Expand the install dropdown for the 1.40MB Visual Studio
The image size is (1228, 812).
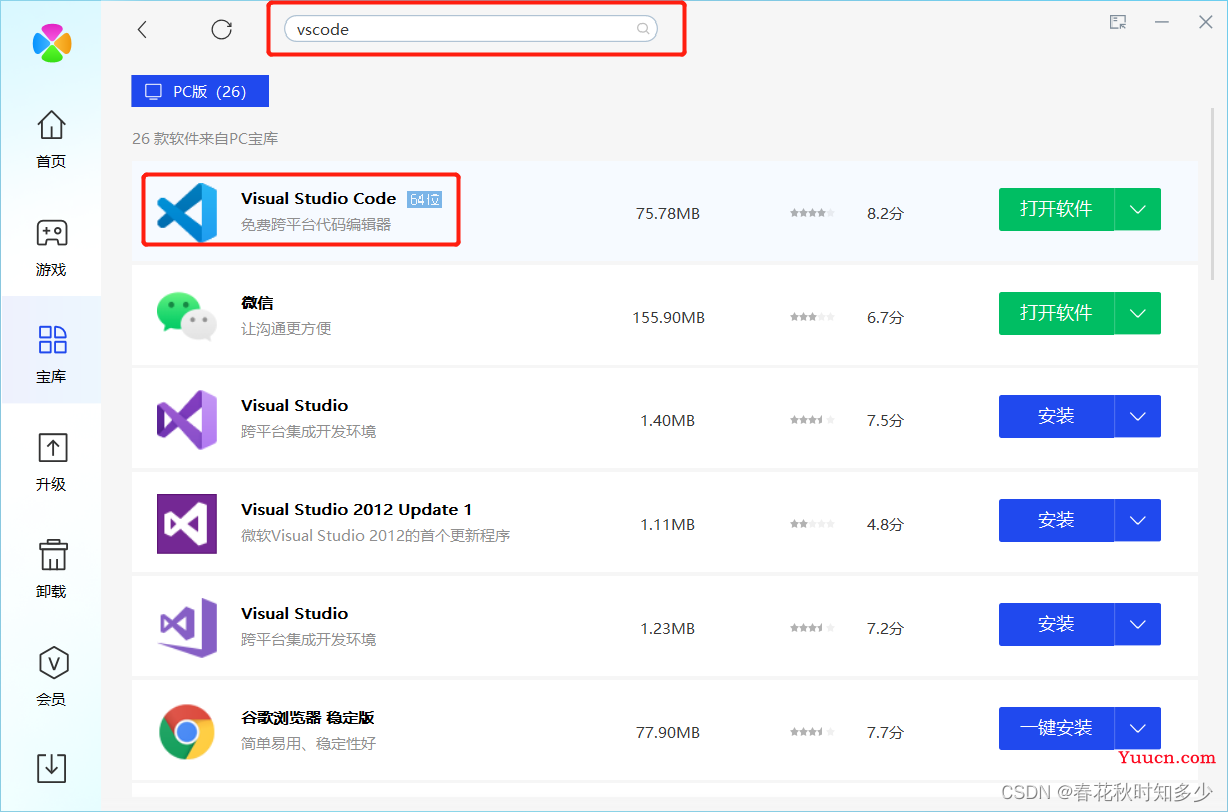[x=1138, y=416]
